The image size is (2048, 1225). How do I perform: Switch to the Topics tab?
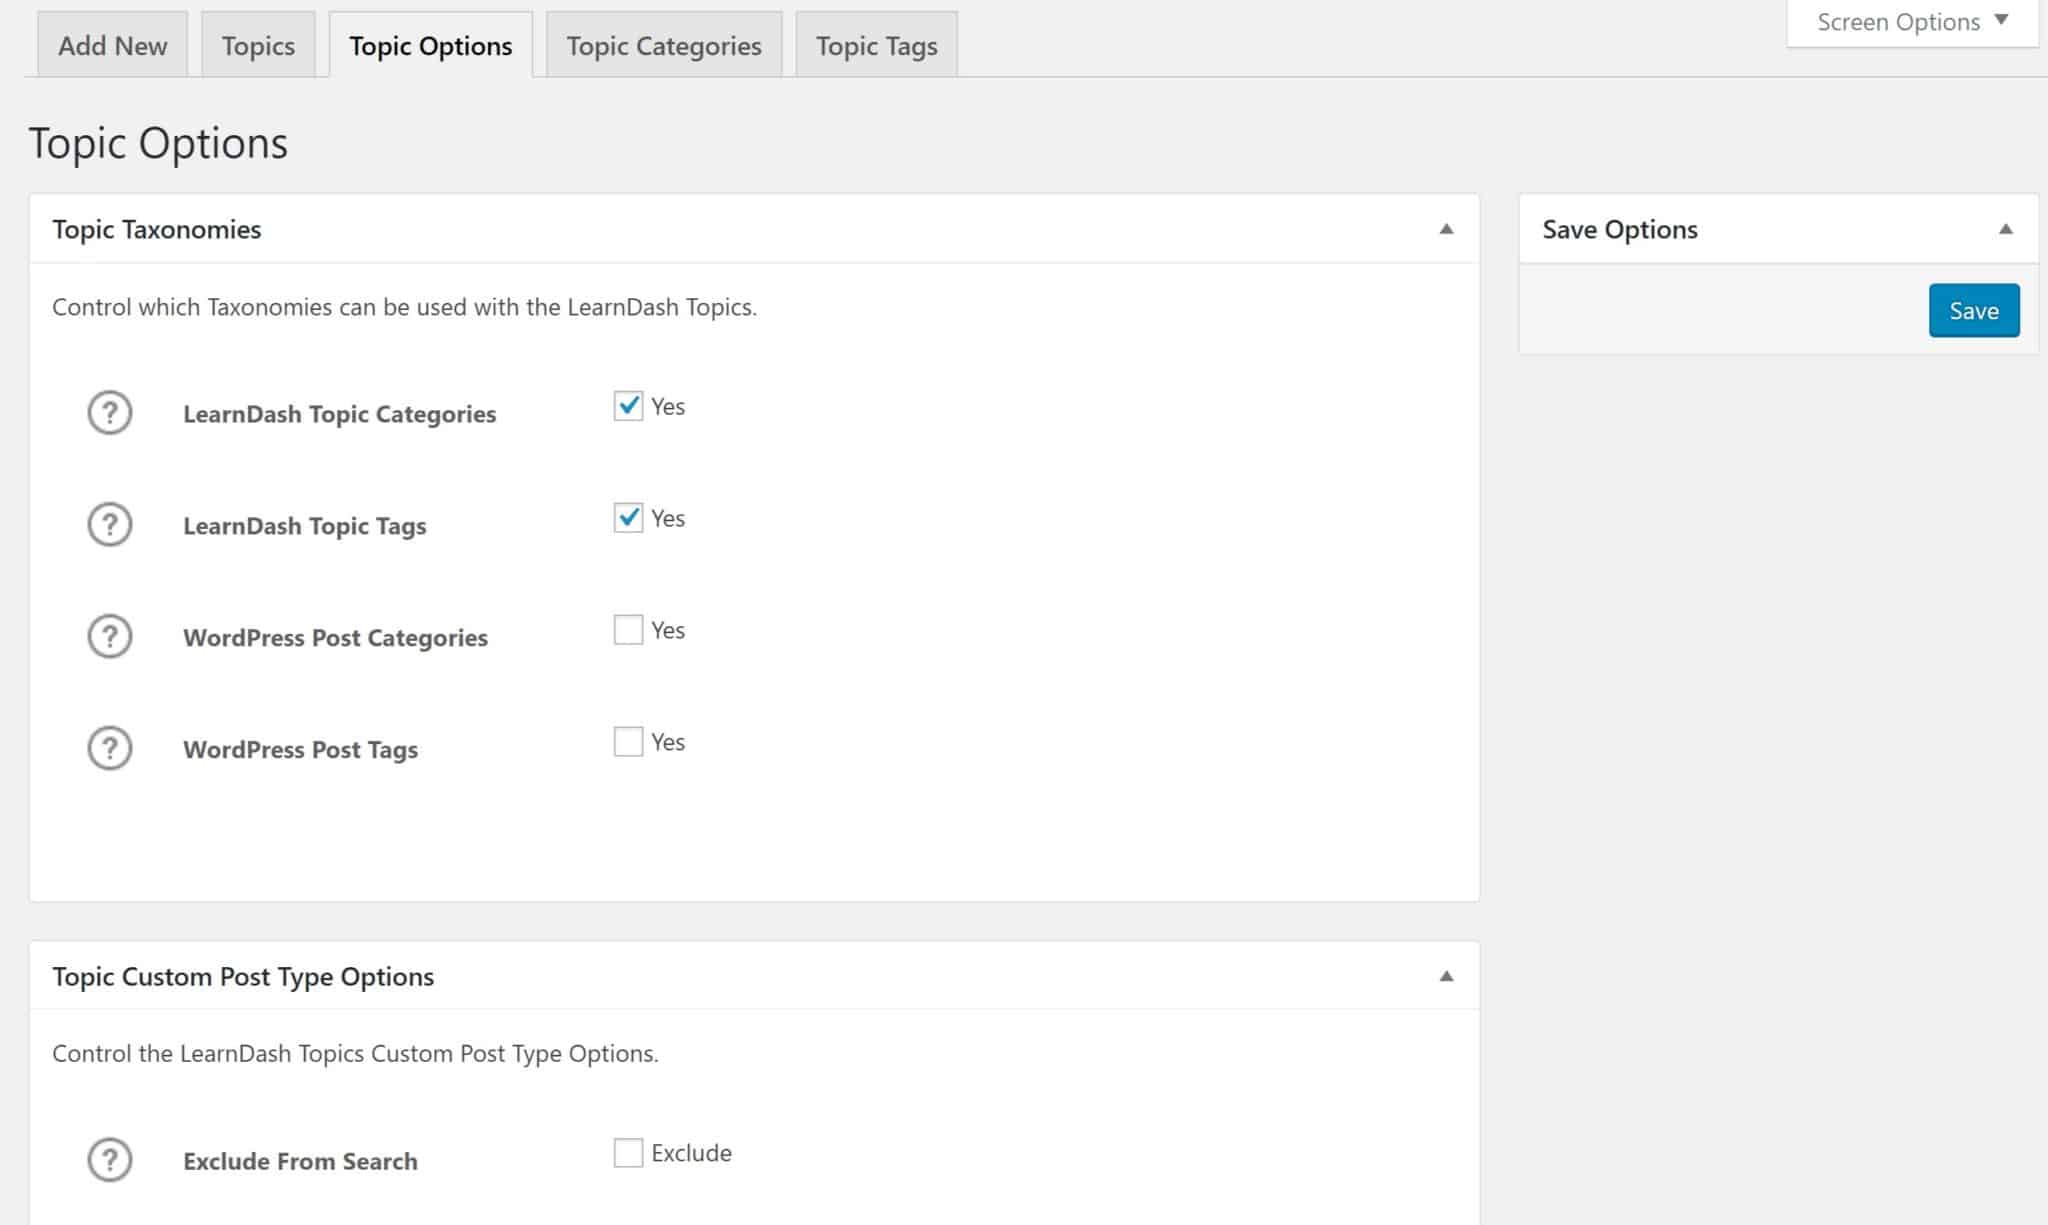pos(257,45)
